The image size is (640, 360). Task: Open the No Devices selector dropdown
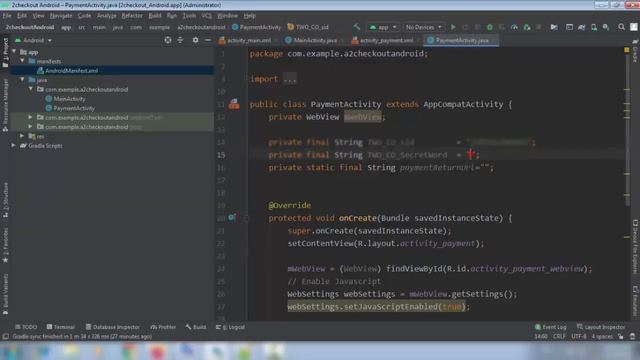[423, 27]
